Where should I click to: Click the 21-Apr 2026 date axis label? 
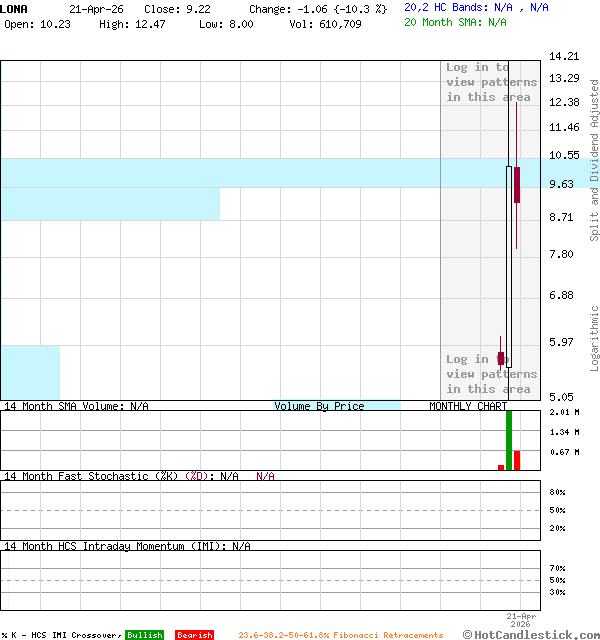pyautogui.click(x=521, y=620)
